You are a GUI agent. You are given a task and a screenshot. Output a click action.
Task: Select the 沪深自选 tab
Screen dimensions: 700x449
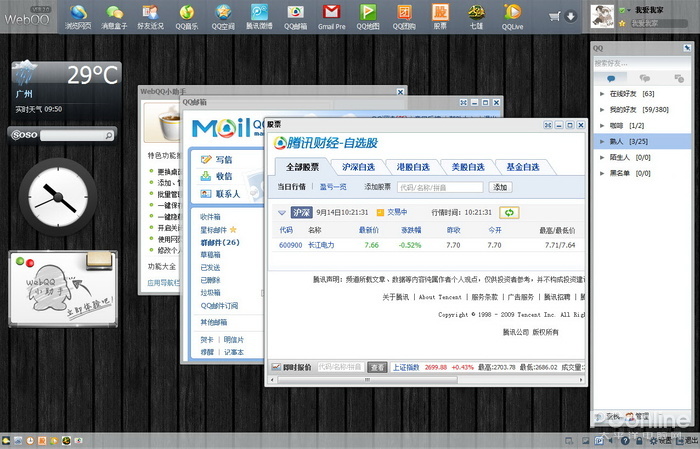[x=358, y=167]
